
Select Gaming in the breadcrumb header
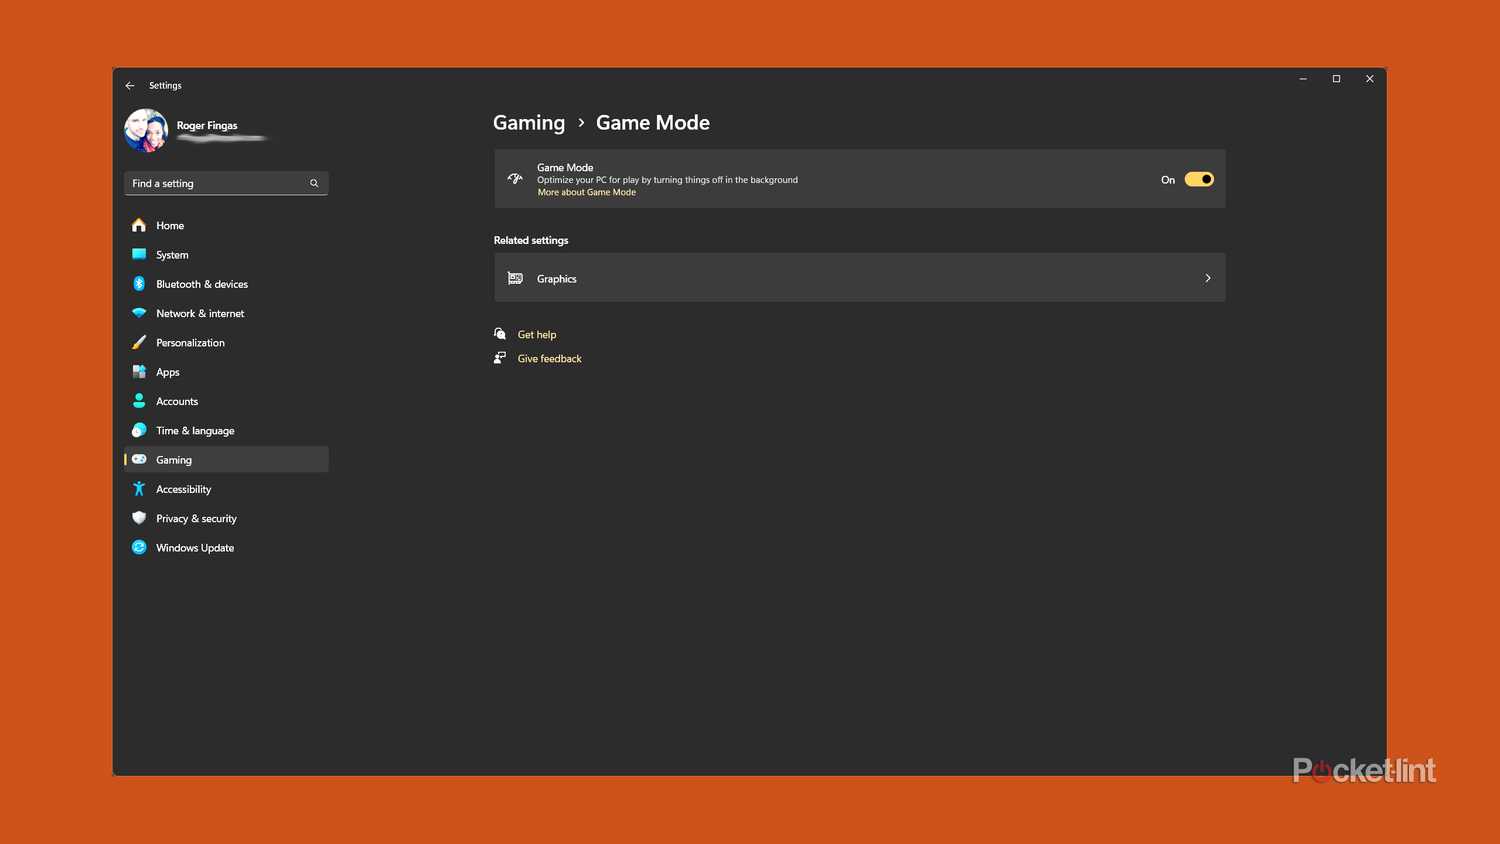click(x=528, y=122)
